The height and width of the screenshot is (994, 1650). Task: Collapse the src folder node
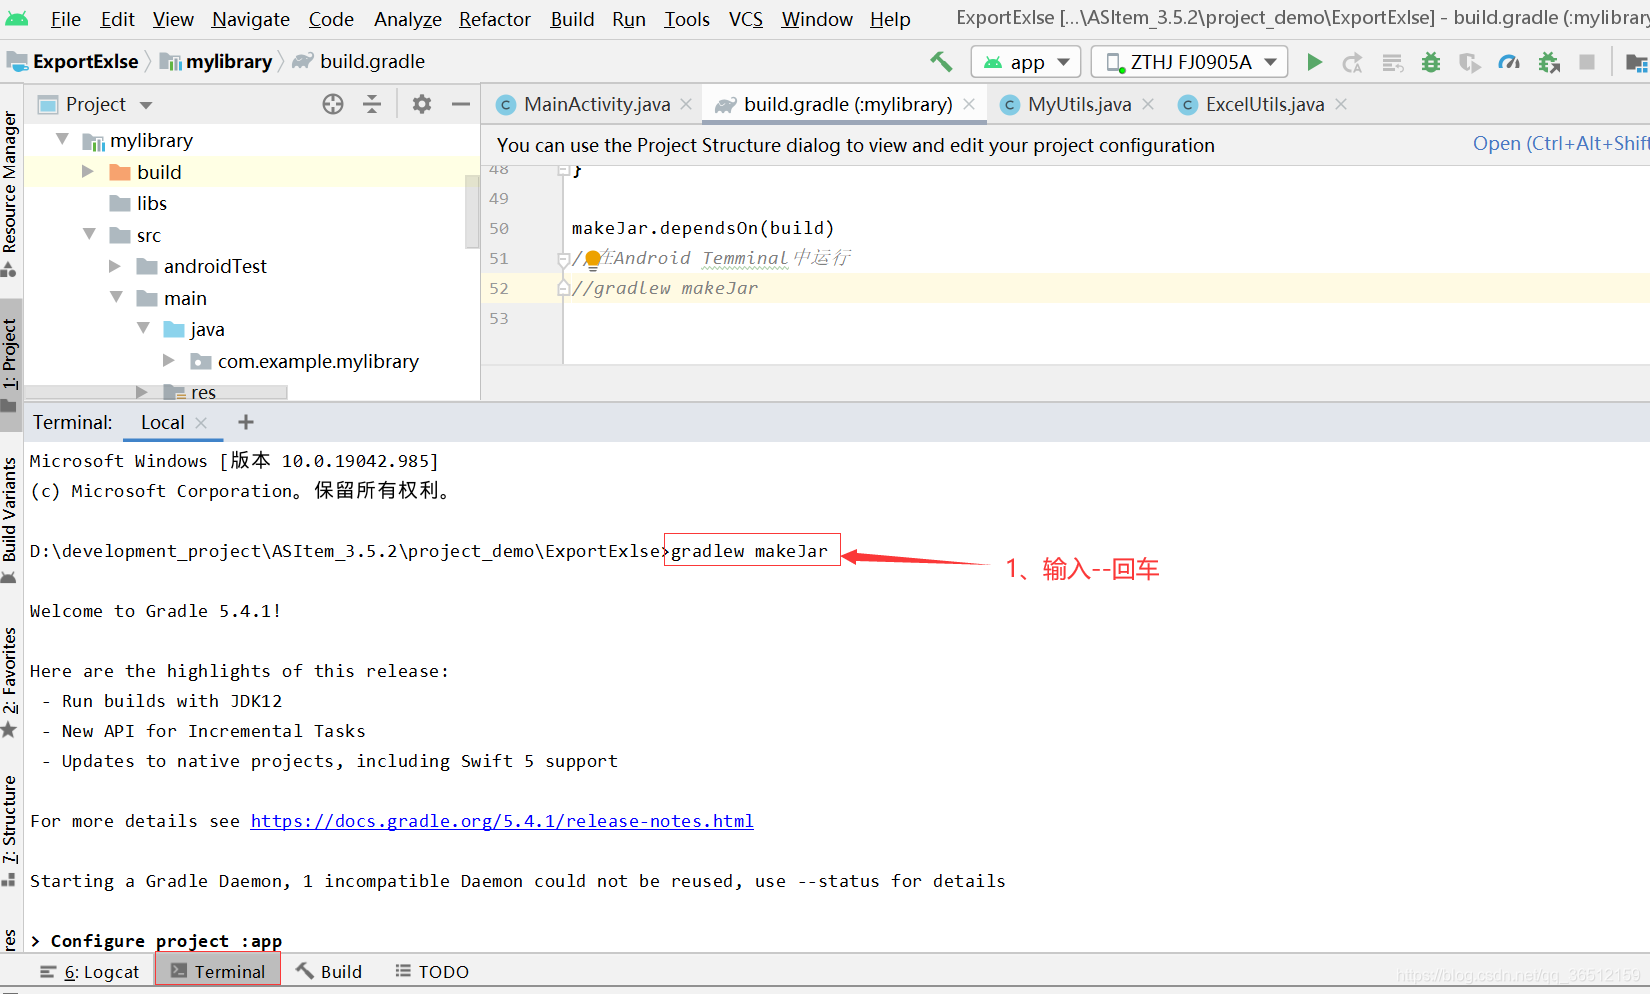[89, 235]
